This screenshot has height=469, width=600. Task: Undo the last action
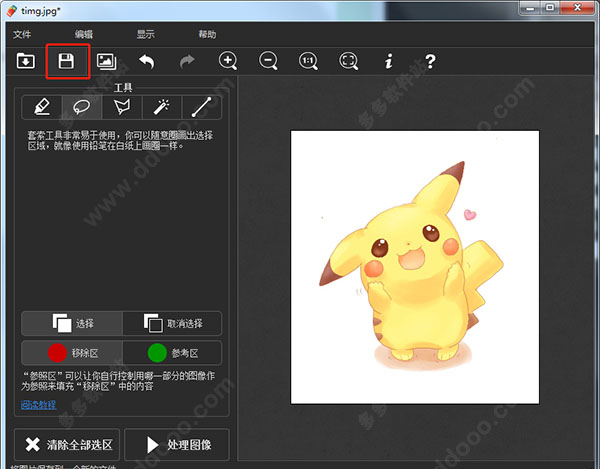[147, 61]
